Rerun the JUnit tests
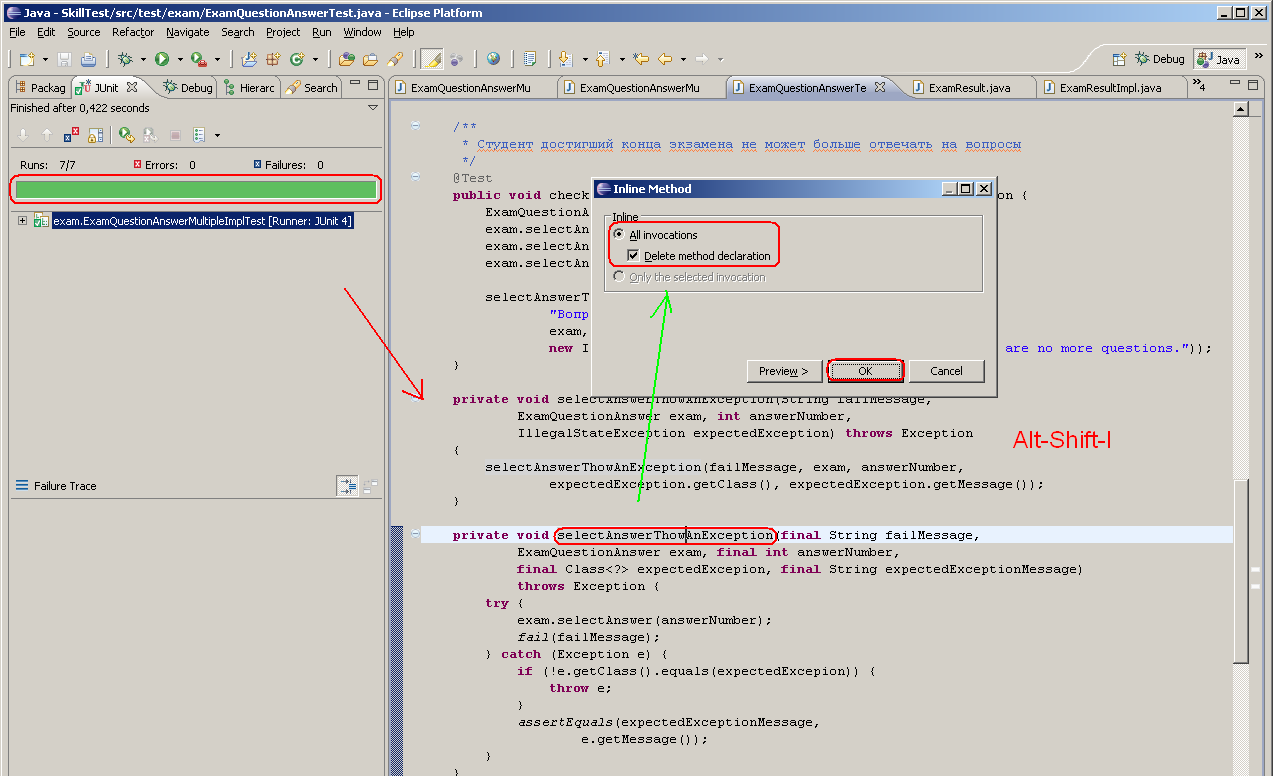Screen dimensions: 1273x776 124,133
